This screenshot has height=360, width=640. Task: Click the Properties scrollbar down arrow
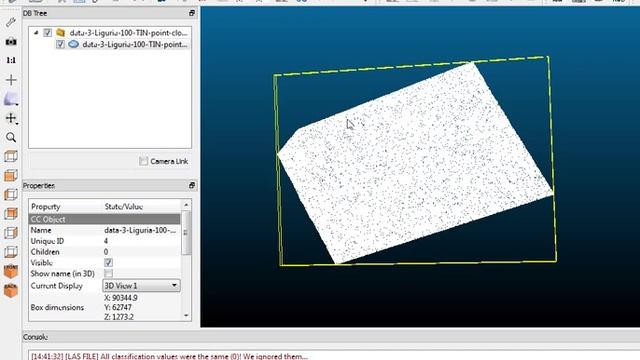186,316
